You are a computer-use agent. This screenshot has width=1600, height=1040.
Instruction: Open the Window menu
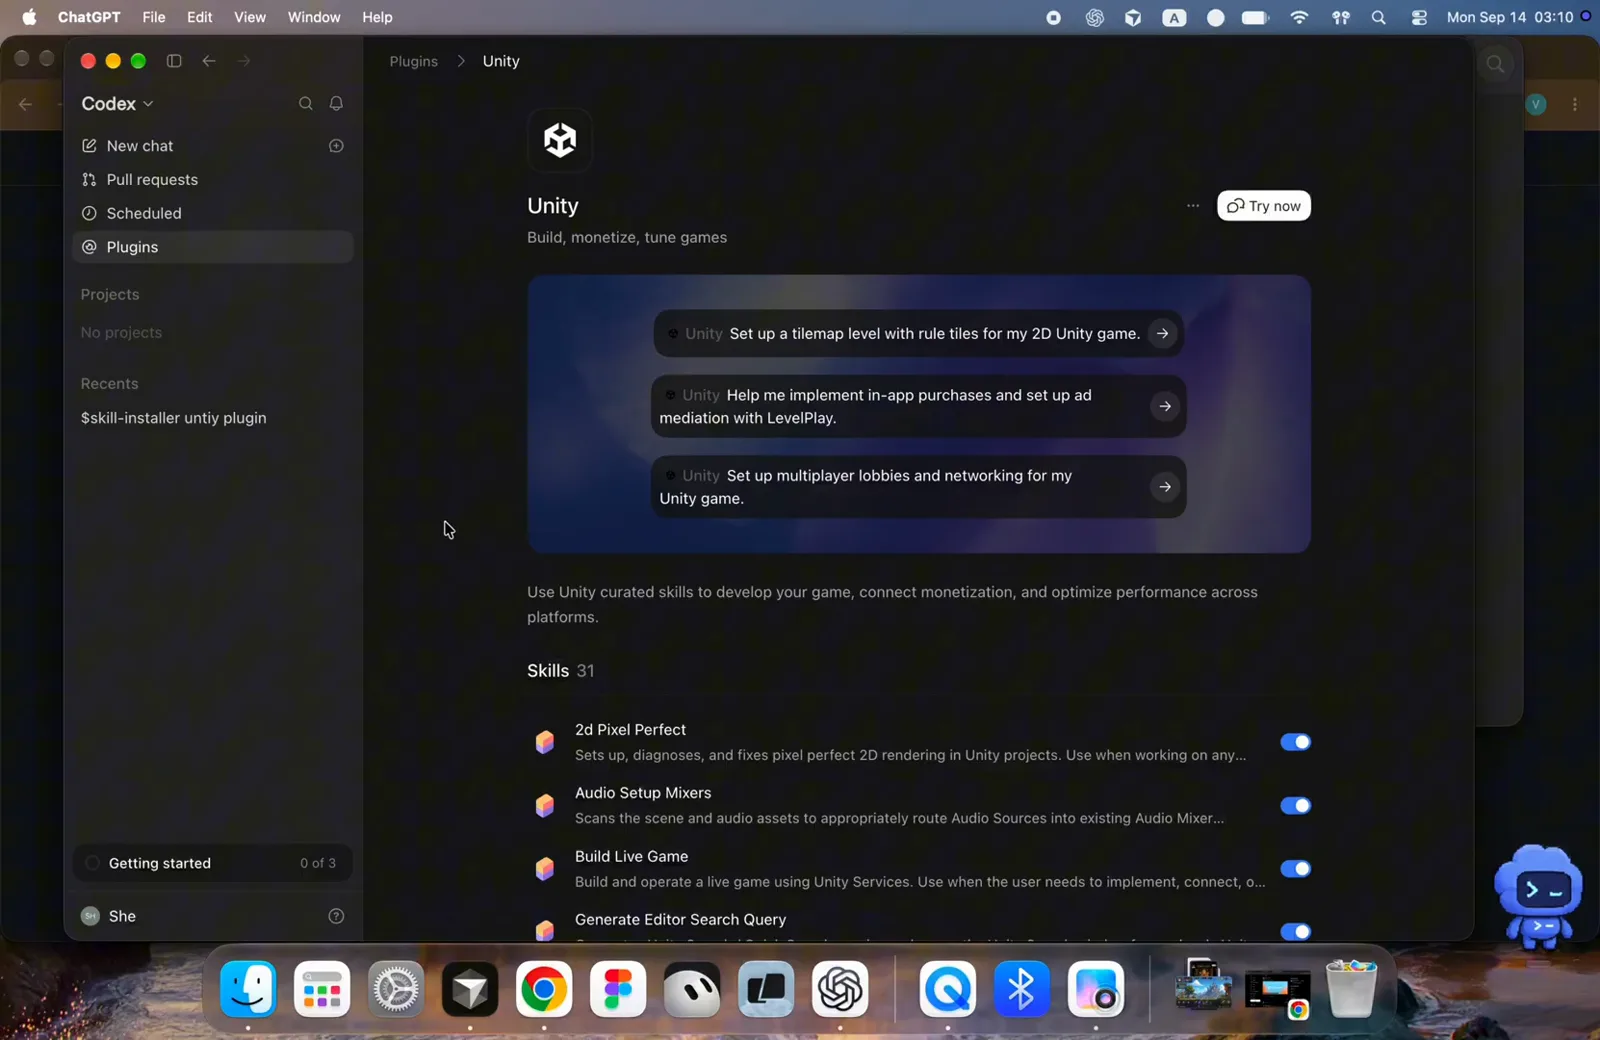pyautogui.click(x=314, y=18)
